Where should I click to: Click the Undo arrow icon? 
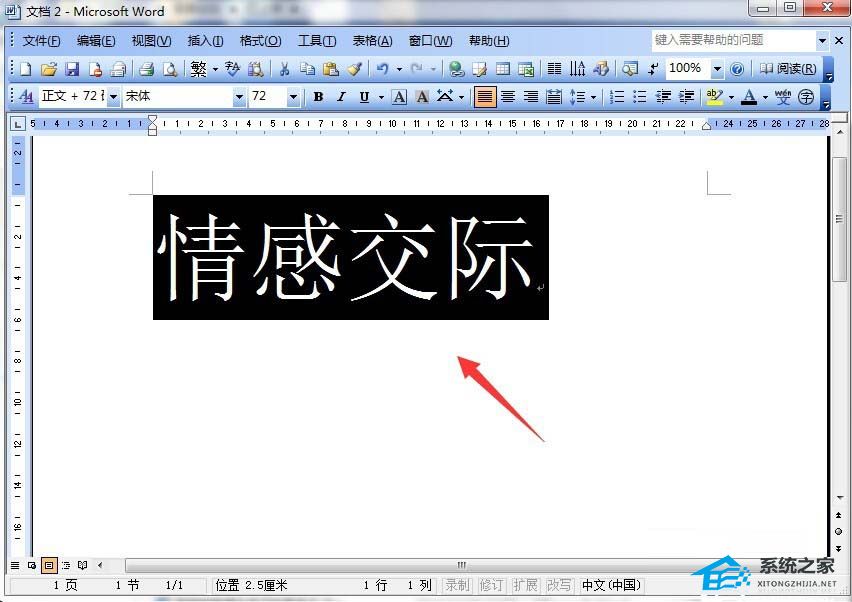pos(383,69)
